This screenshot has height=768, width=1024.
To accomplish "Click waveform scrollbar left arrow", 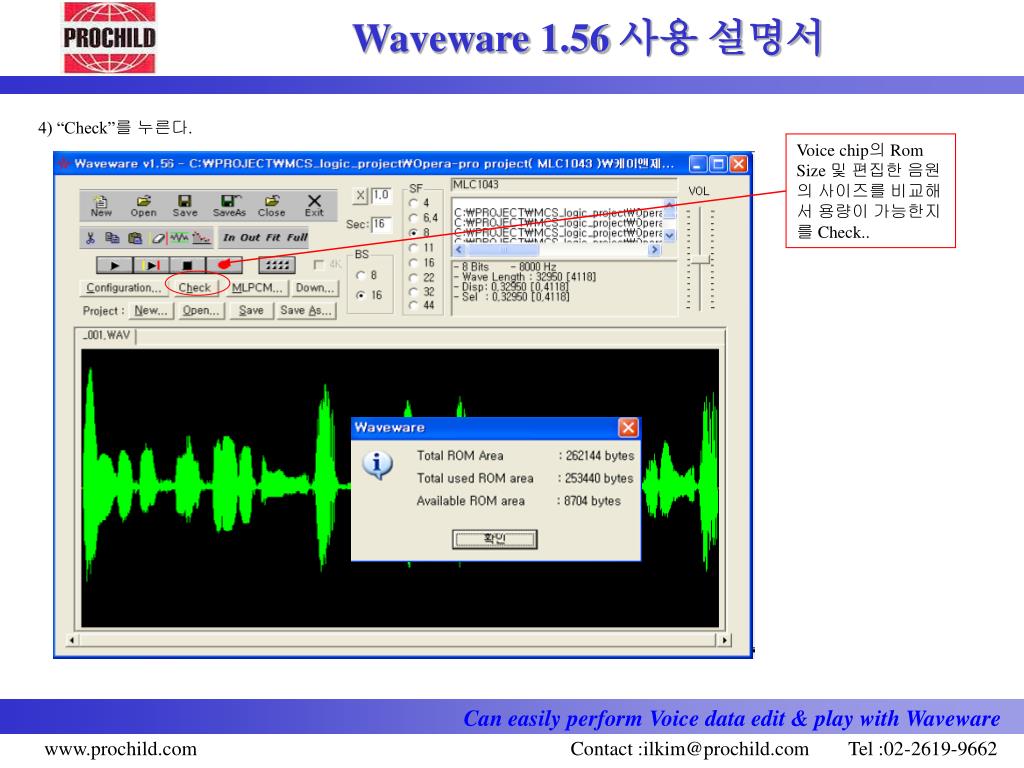I will 72,640.
